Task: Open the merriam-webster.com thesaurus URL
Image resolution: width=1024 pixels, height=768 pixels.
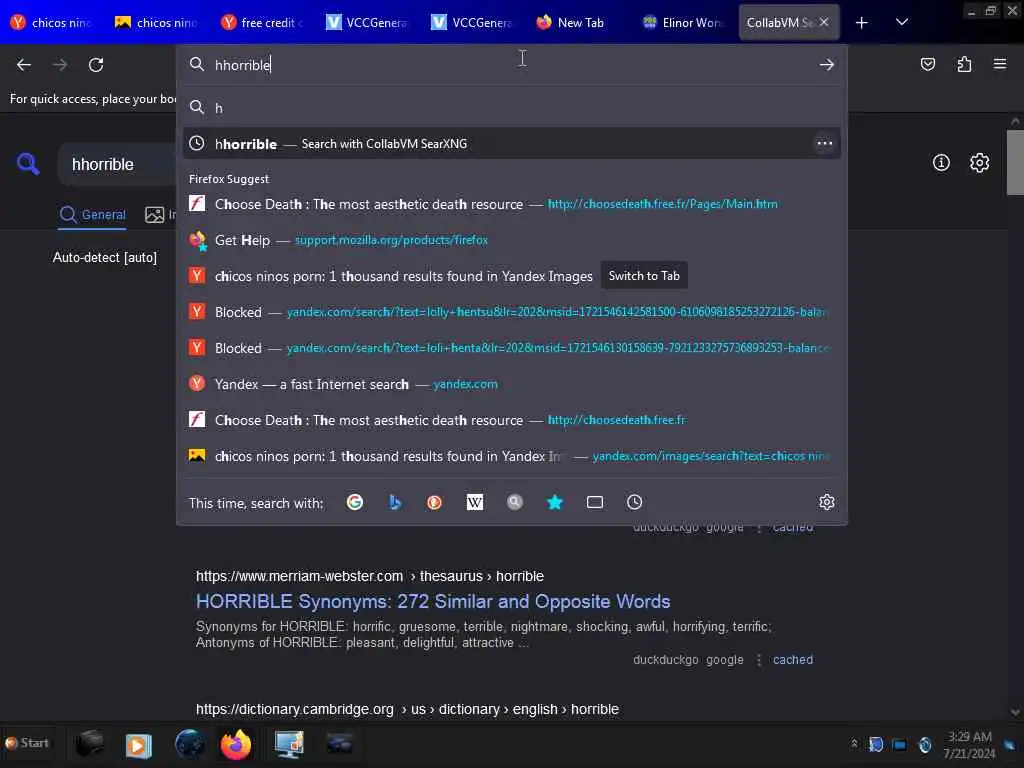Action: tap(370, 576)
